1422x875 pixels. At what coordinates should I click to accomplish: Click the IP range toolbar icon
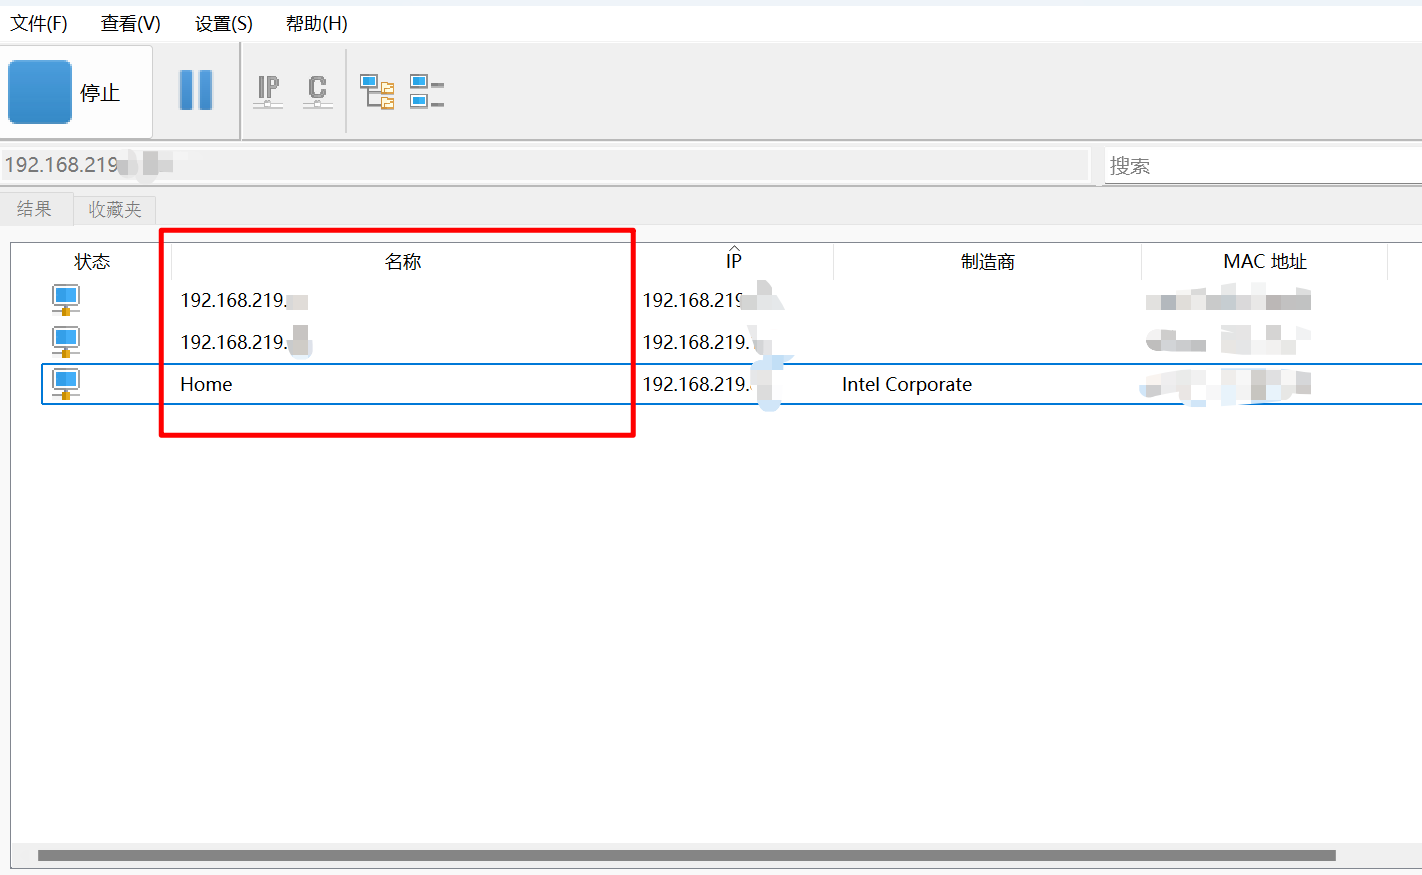[x=268, y=91]
